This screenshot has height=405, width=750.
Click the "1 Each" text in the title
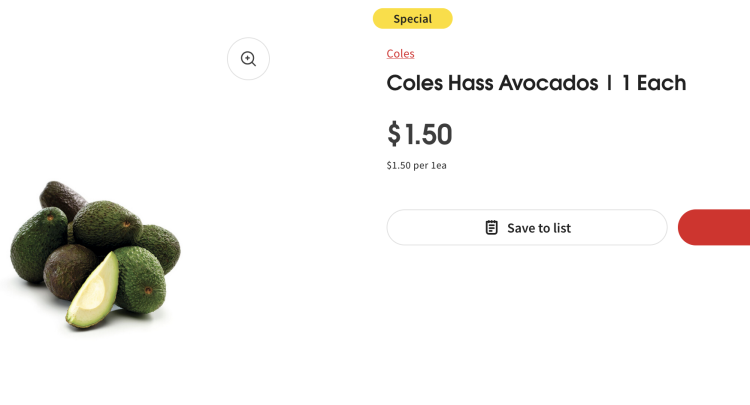654,83
